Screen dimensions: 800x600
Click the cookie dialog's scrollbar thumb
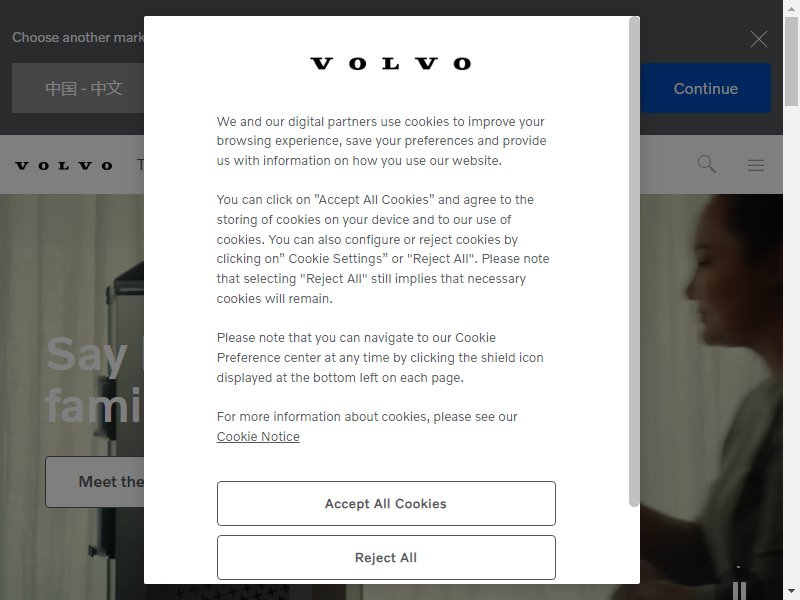[634, 261]
